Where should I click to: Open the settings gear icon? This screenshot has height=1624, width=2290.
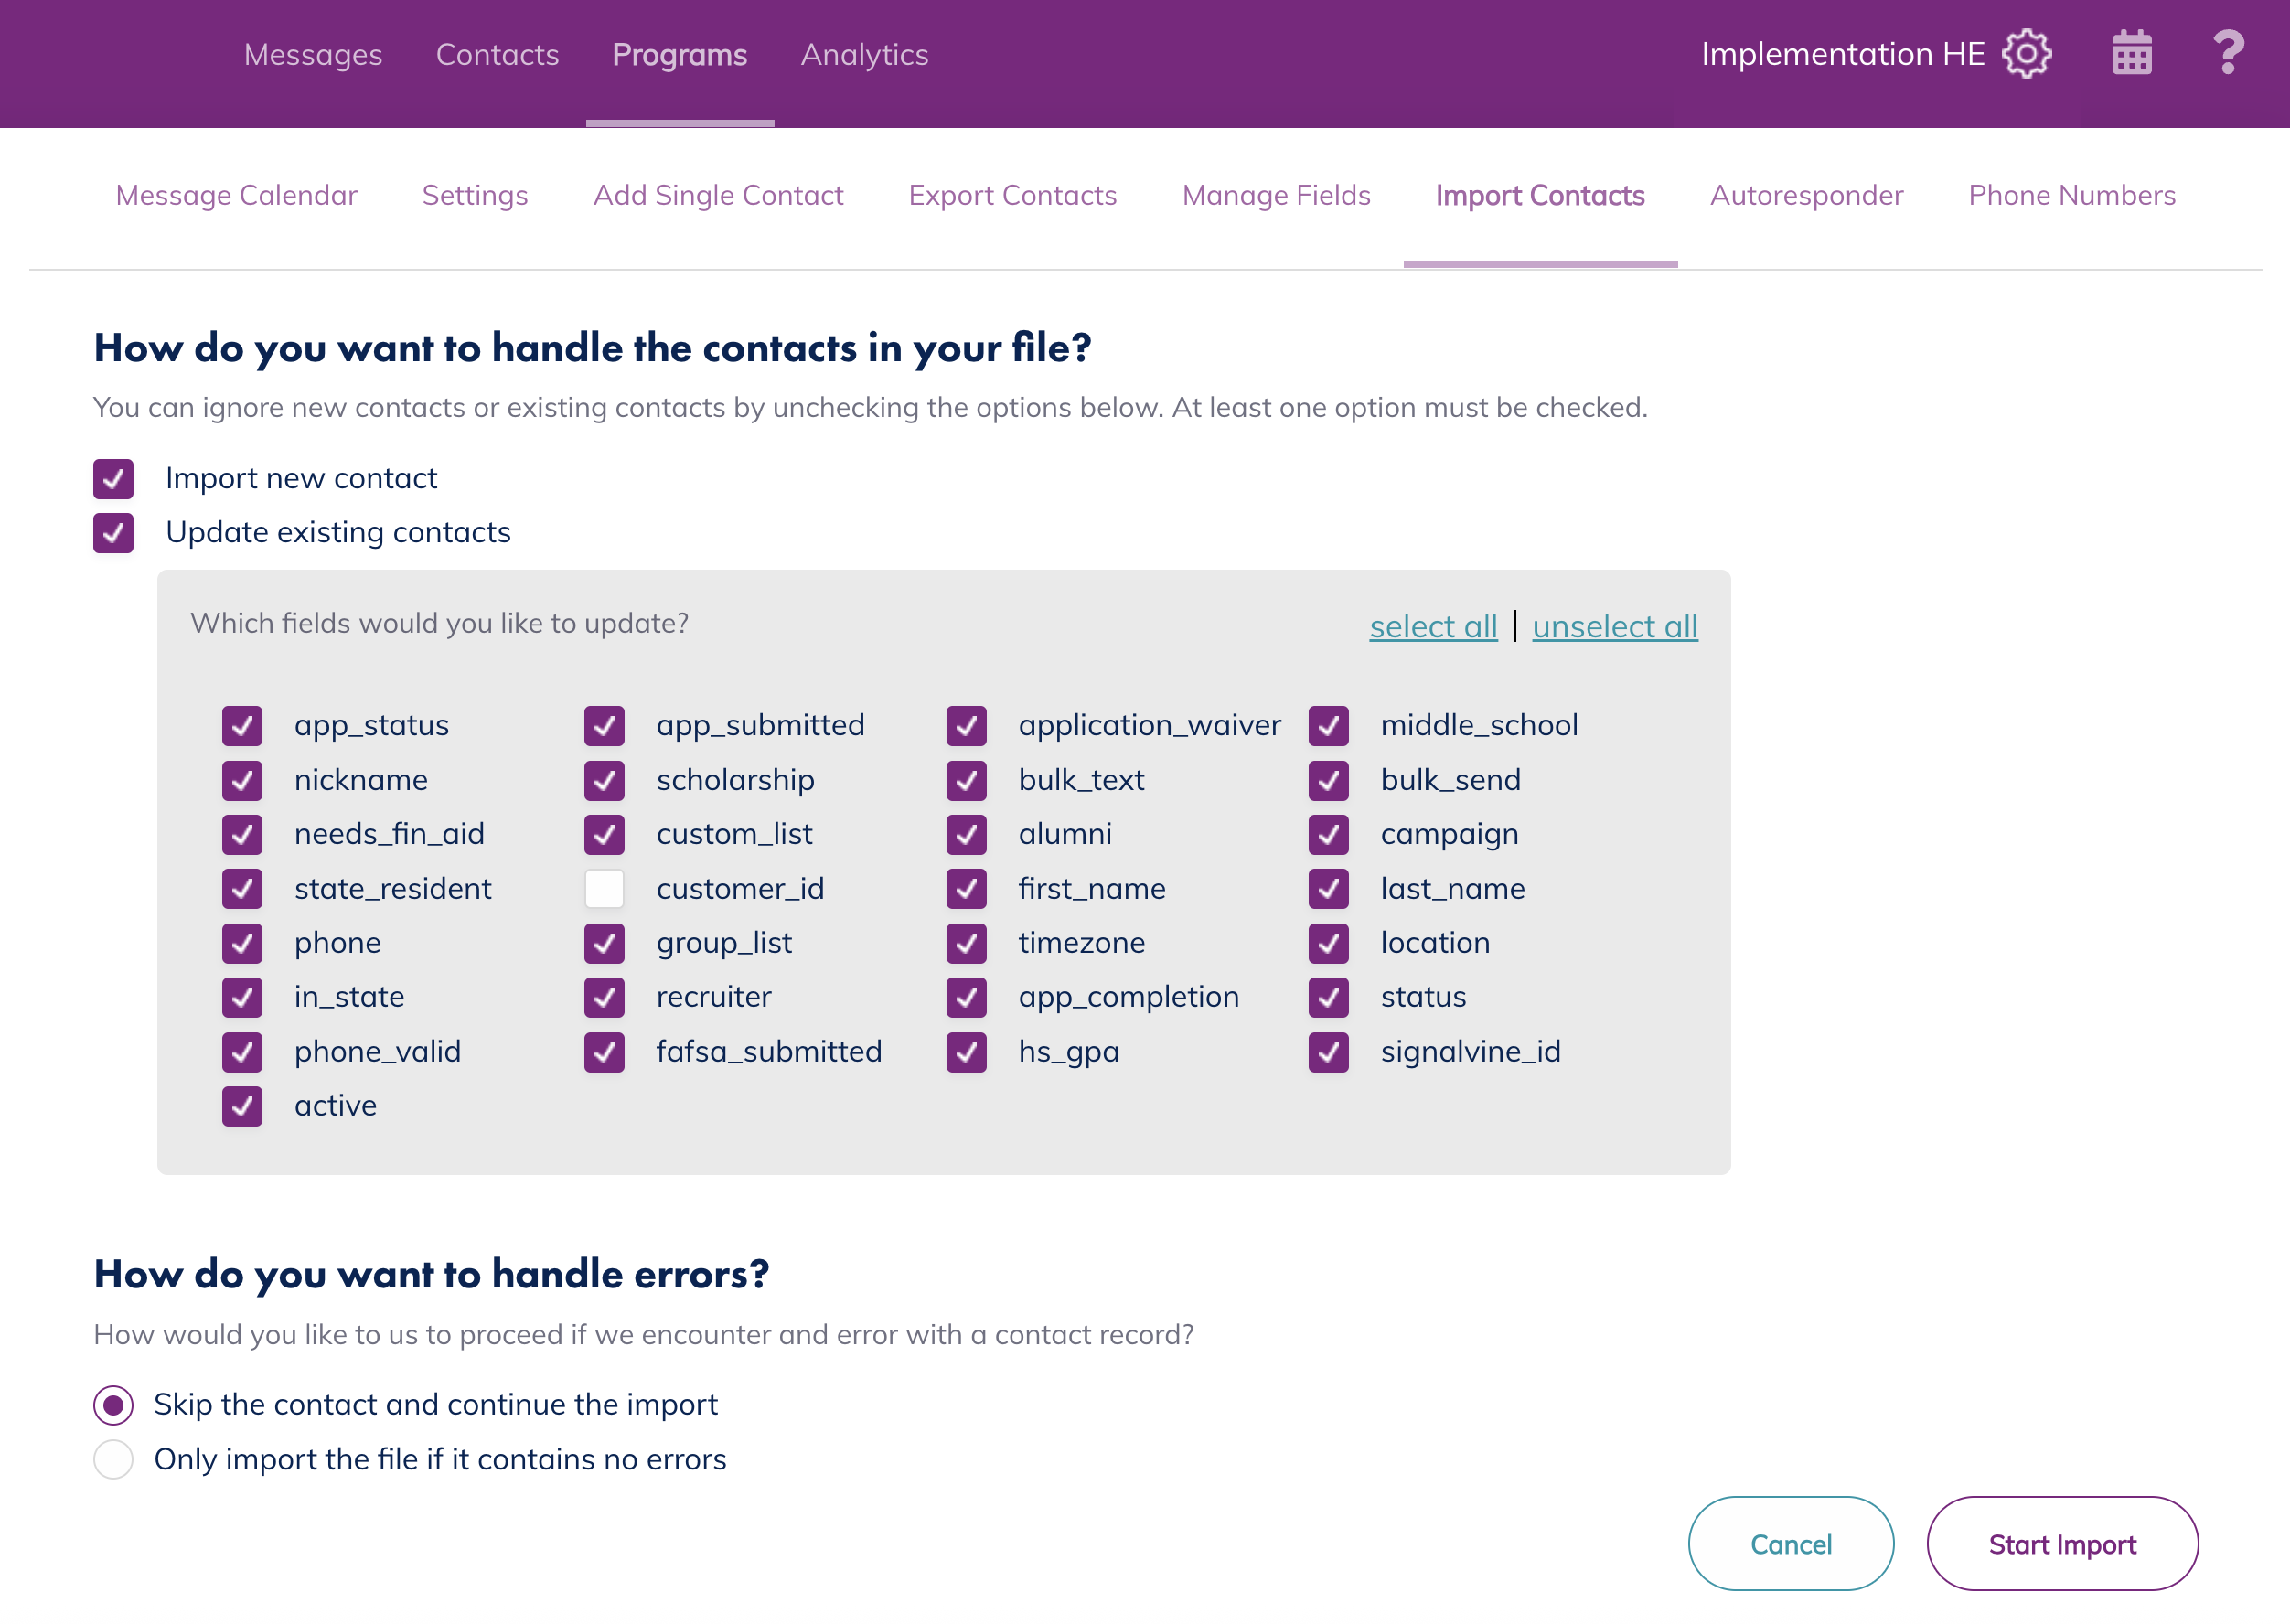(x=2026, y=54)
